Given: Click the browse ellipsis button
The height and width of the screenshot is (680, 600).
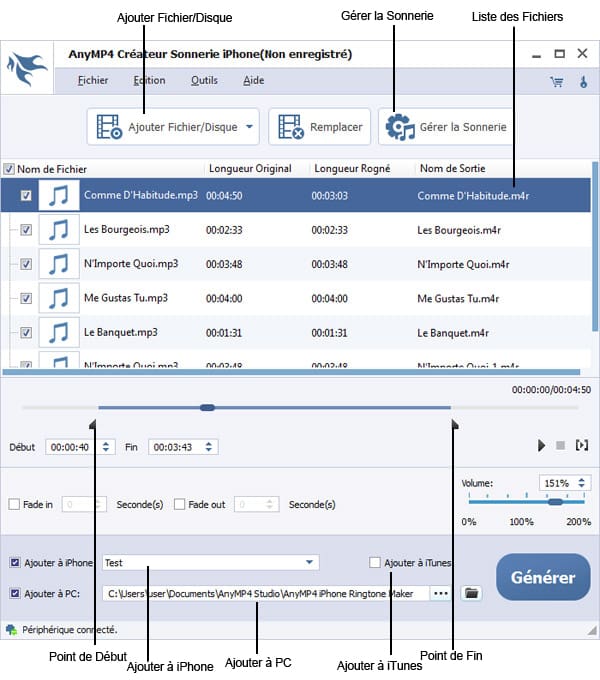Looking at the screenshot, I should tap(440, 593).
